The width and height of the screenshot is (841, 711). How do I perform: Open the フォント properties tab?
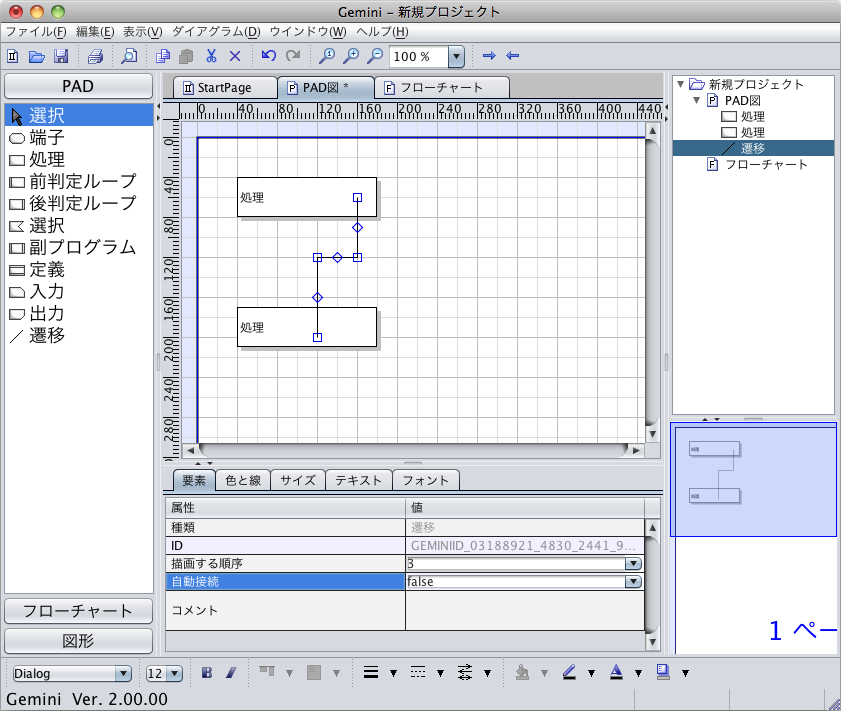425,480
